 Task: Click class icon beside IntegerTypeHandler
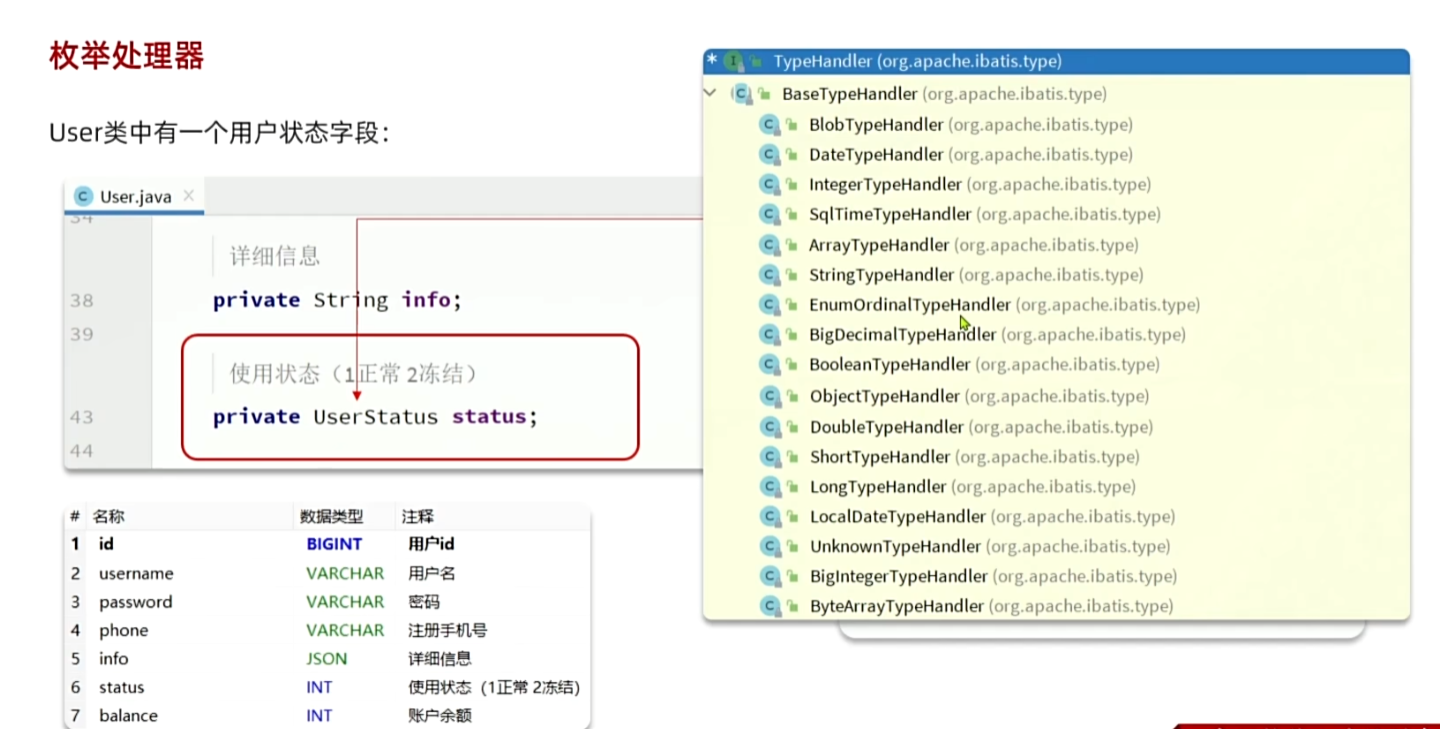pos(769,185)
